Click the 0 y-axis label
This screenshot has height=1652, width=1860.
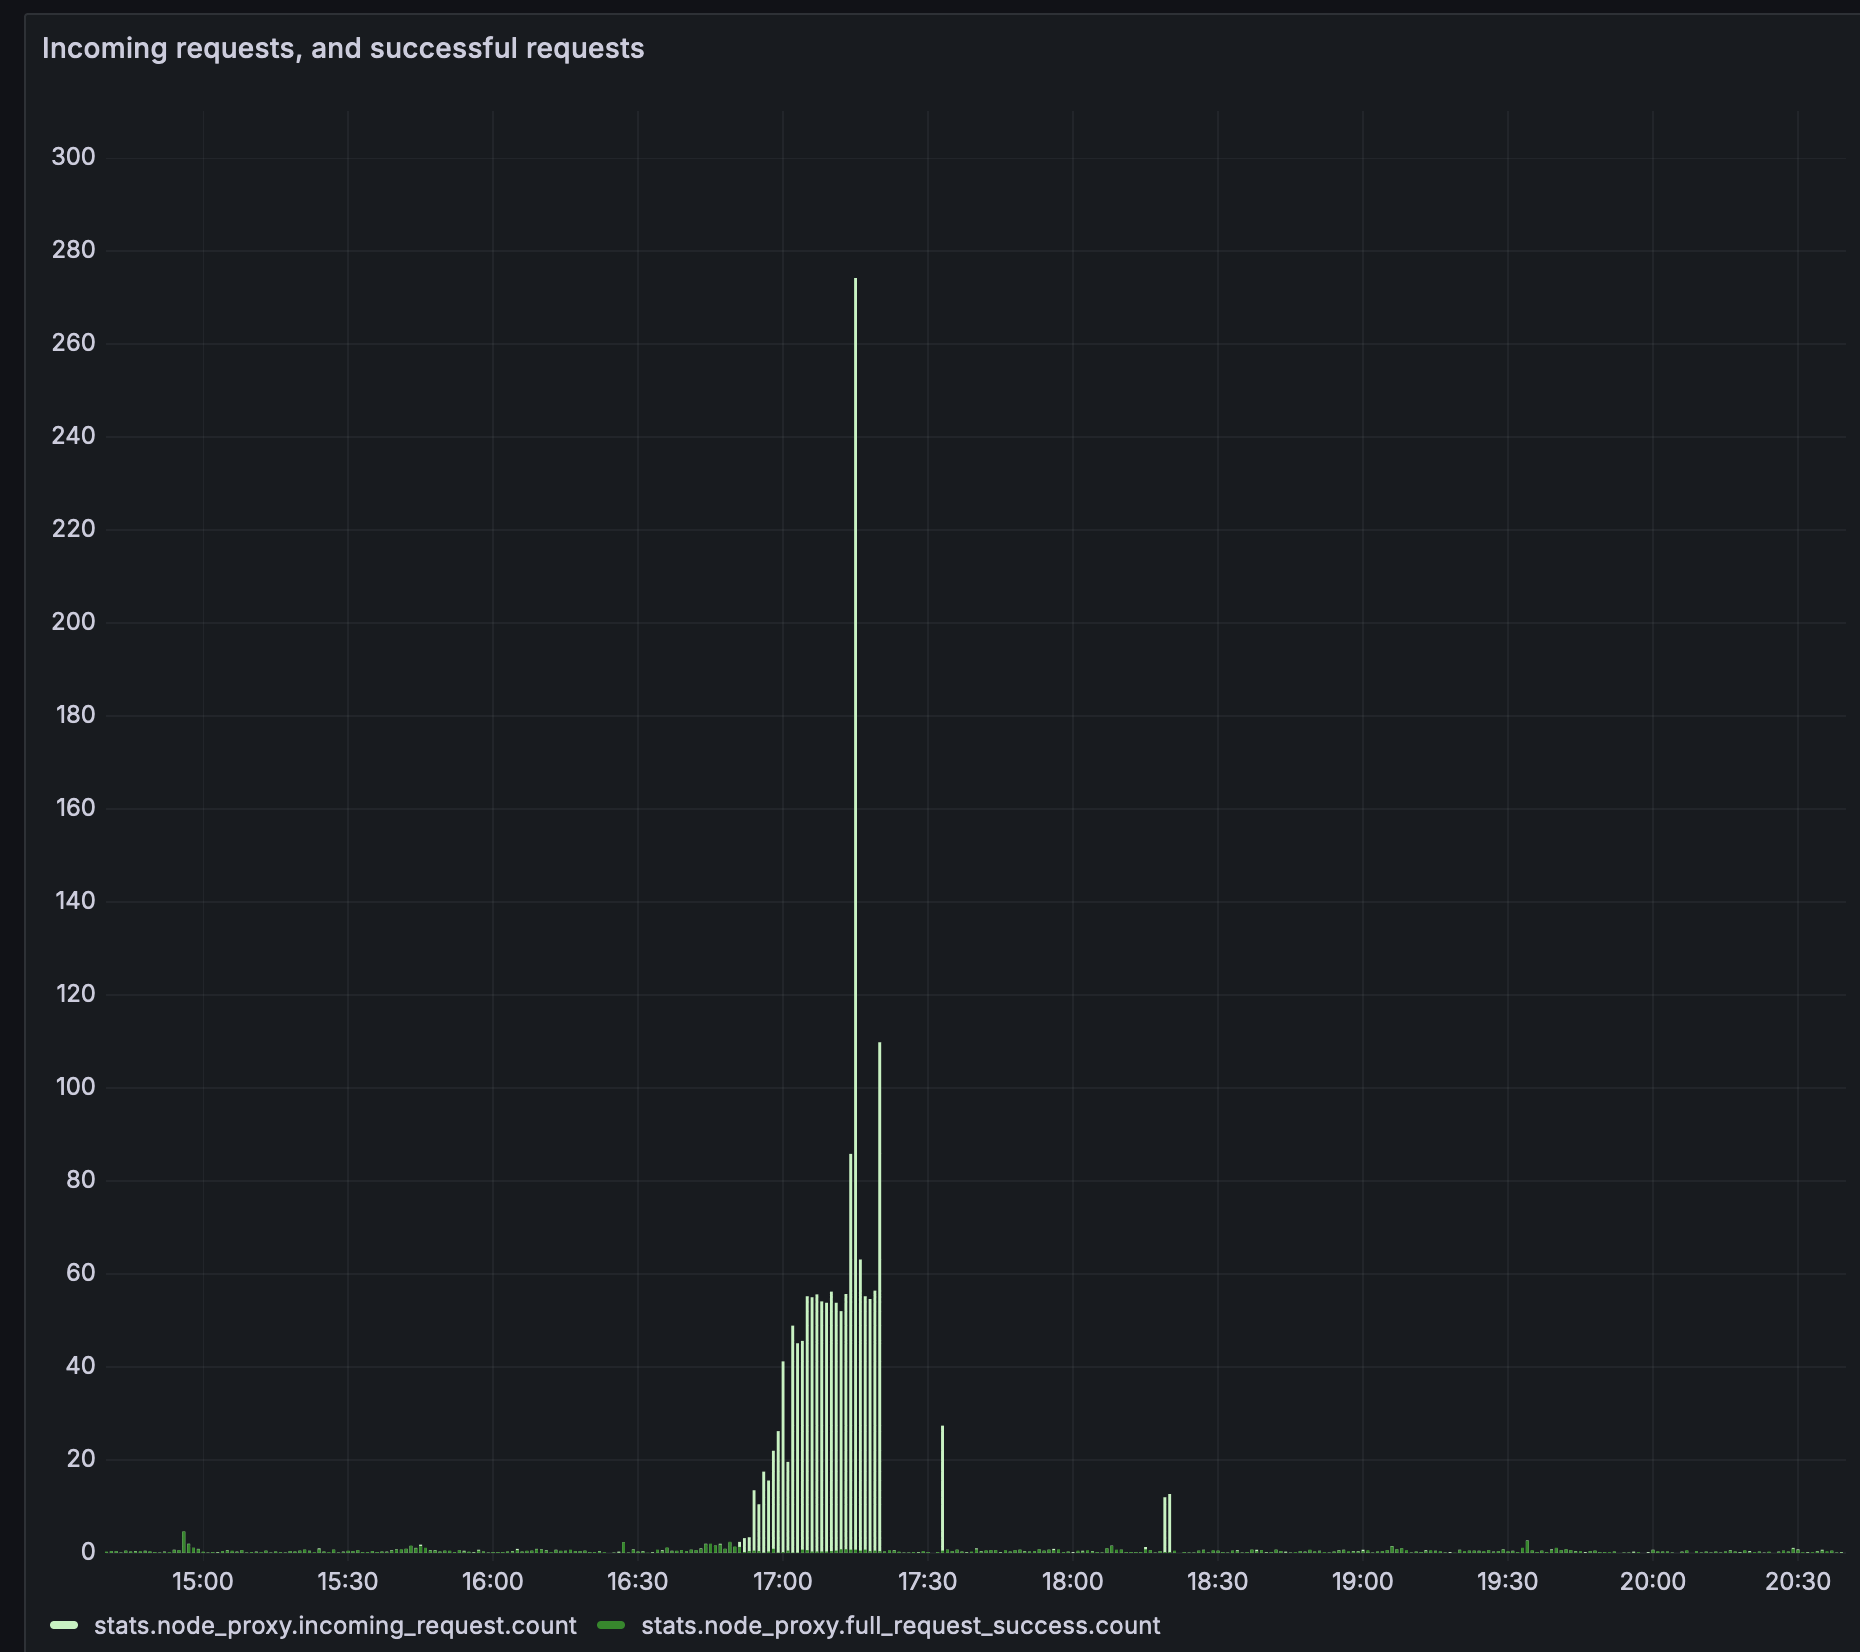click(x=88, y=1551)
